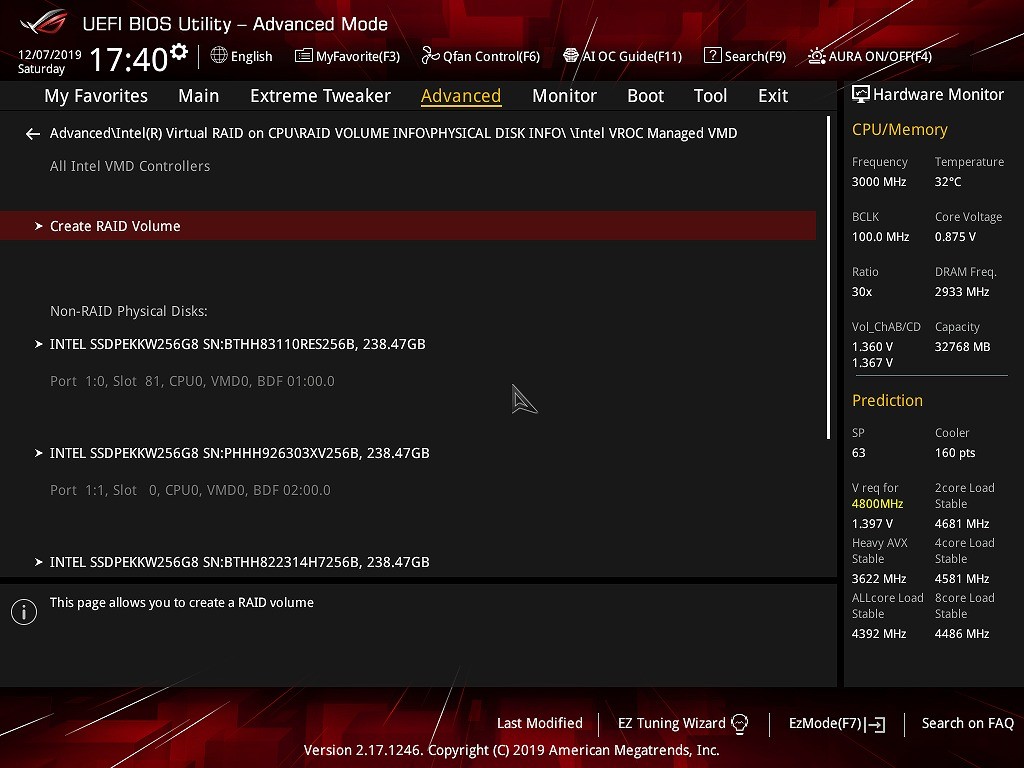Viewport: 1024px width, 768px height.
Task: Click Last Modified button
Action: point(539,723)
